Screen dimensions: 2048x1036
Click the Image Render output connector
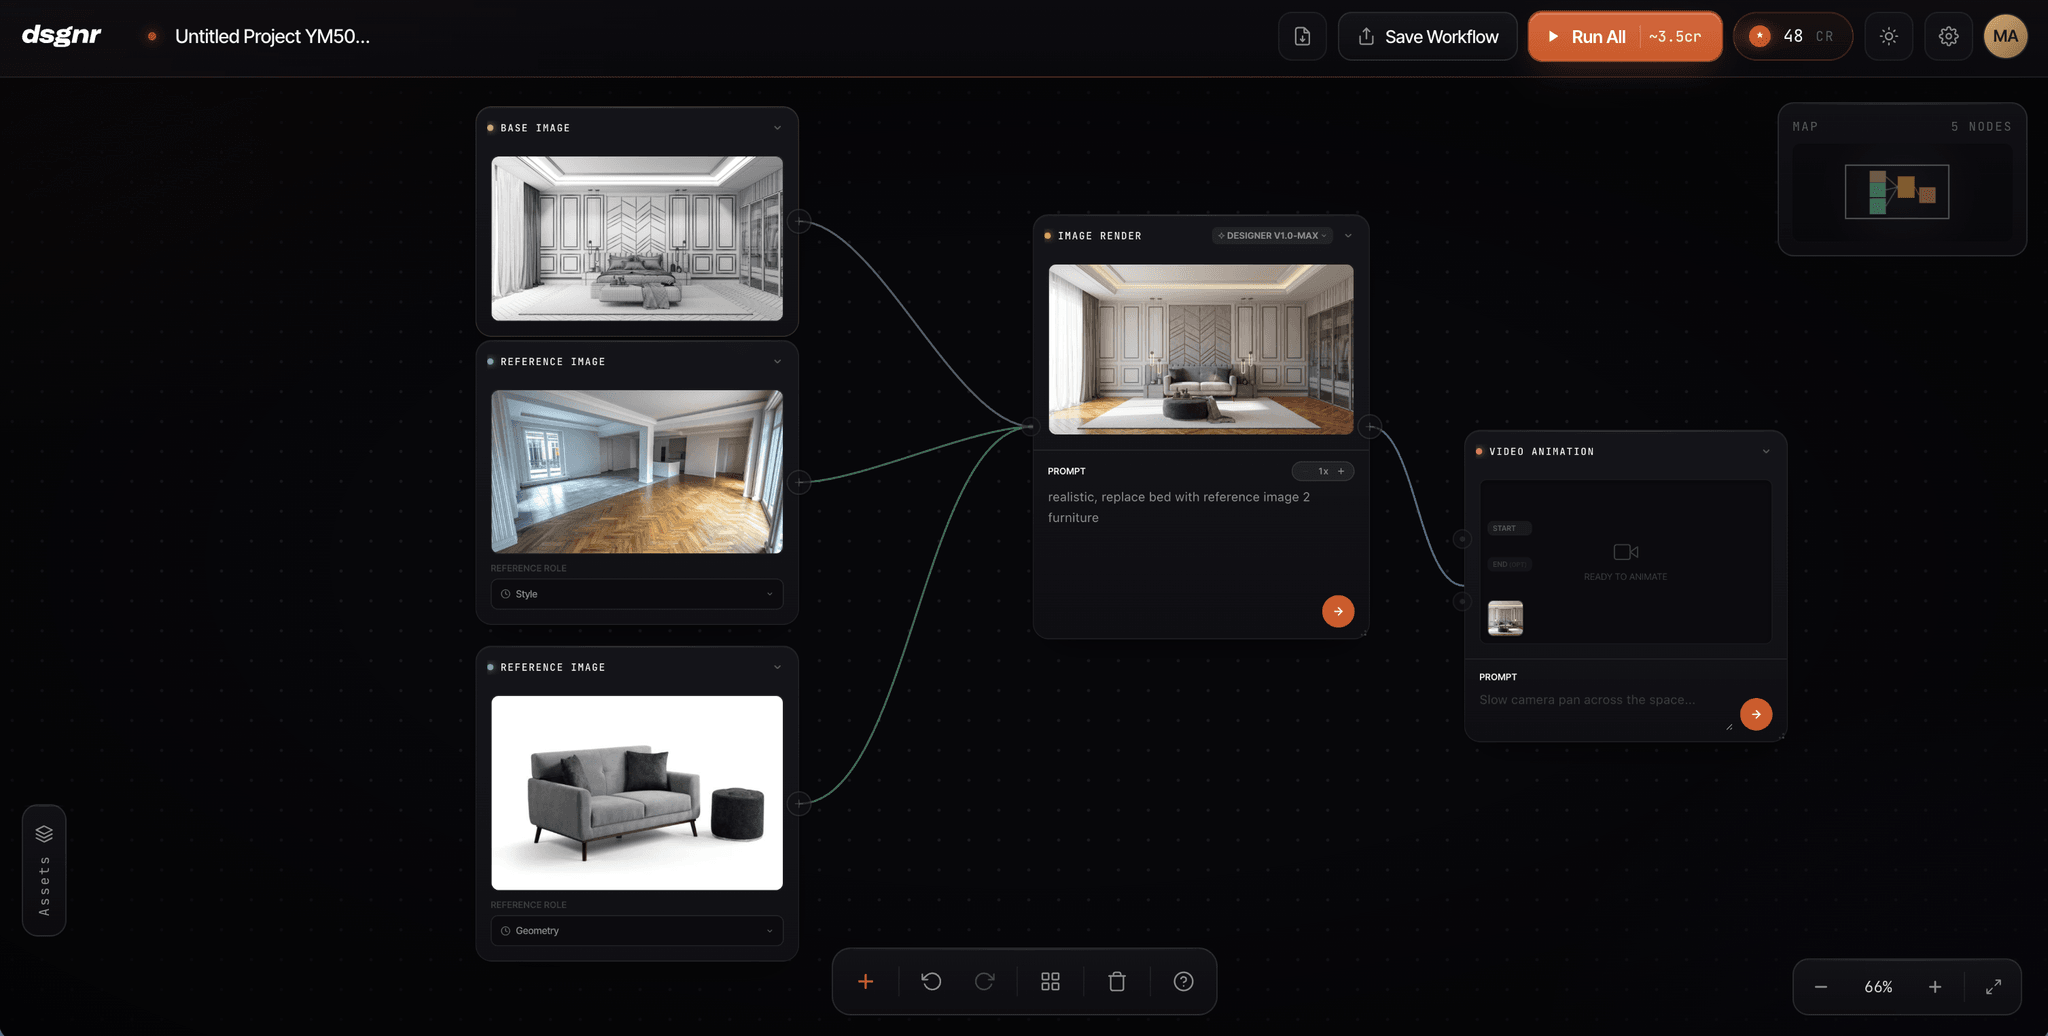point(1370,427)
